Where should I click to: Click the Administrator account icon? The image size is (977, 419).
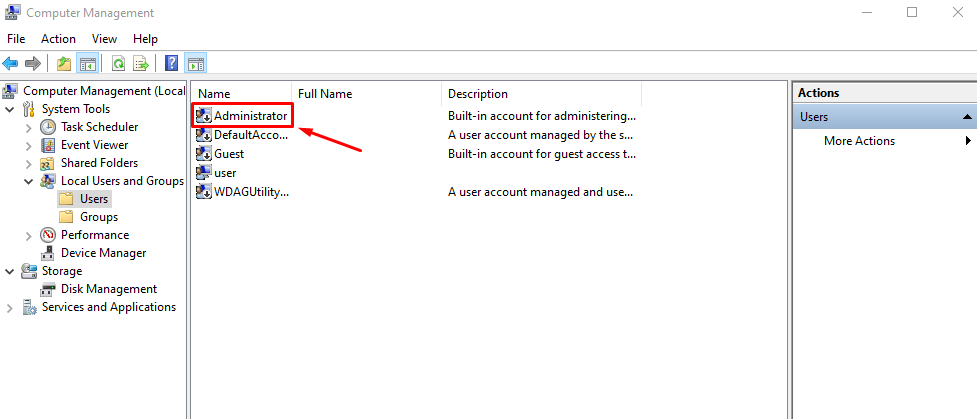coord(204,116)
